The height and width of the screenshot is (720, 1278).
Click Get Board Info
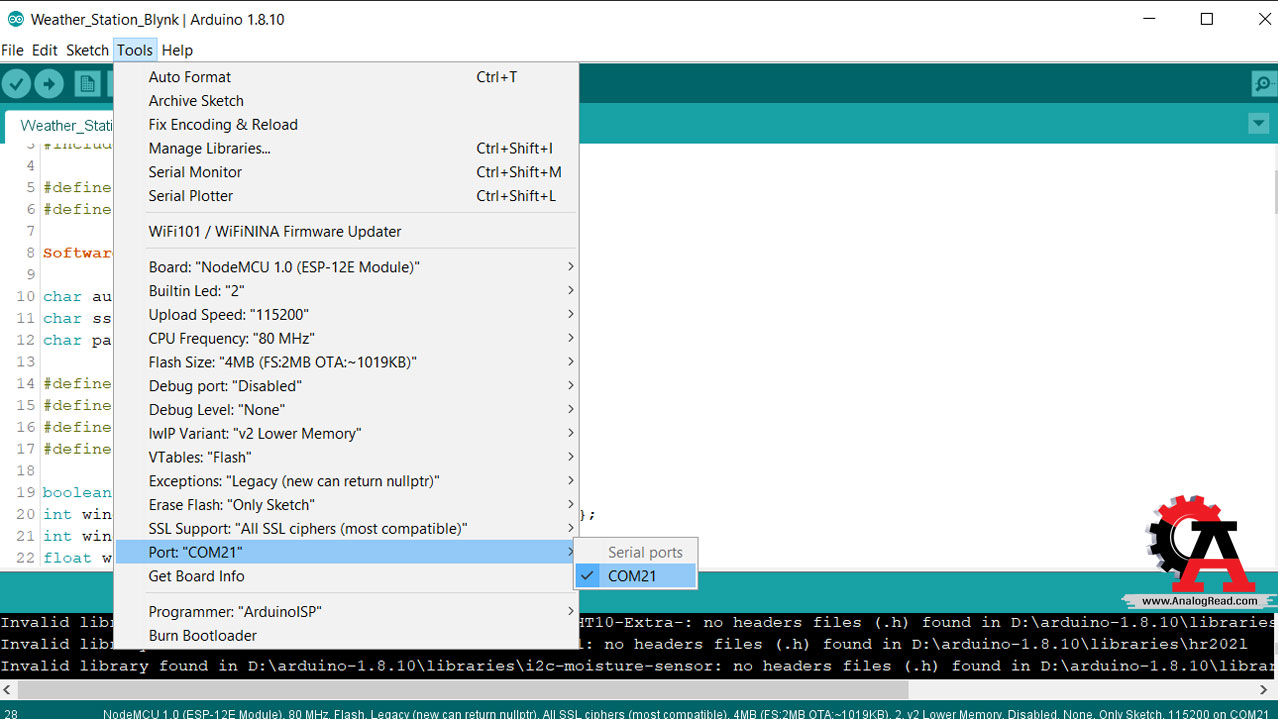tap(346, 576)
